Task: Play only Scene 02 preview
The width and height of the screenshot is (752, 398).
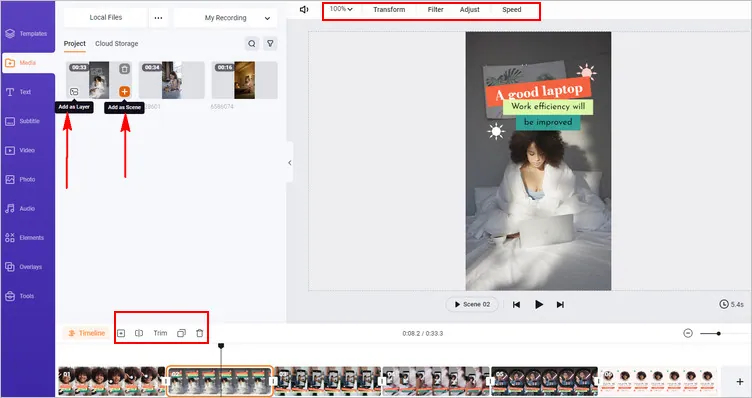Action: tap(472, 304)
